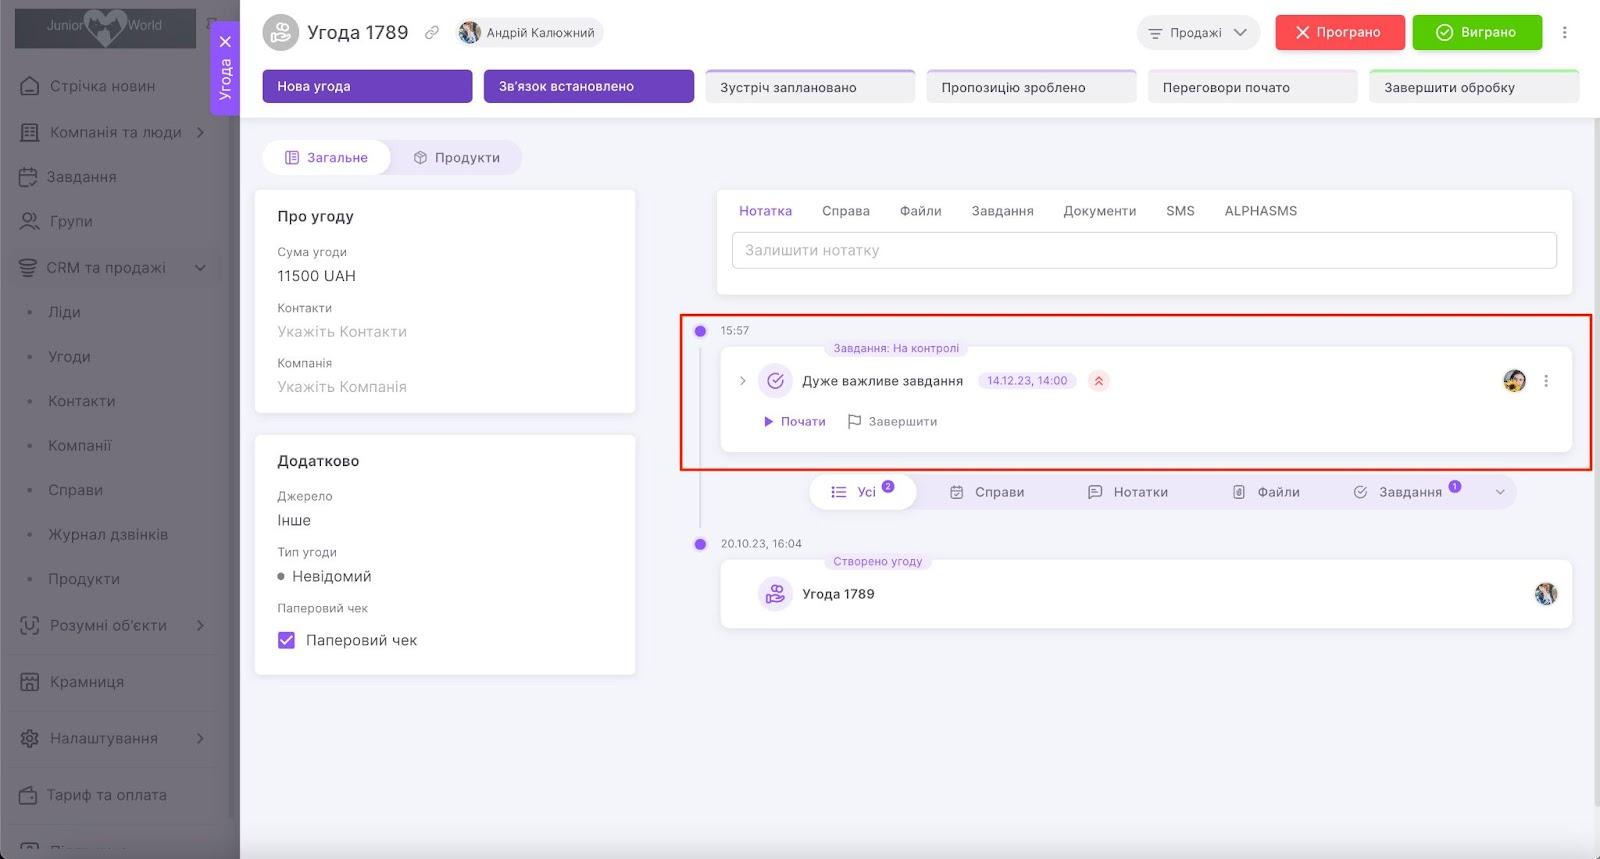Click the task status check-circle icon

pos(775,381)
